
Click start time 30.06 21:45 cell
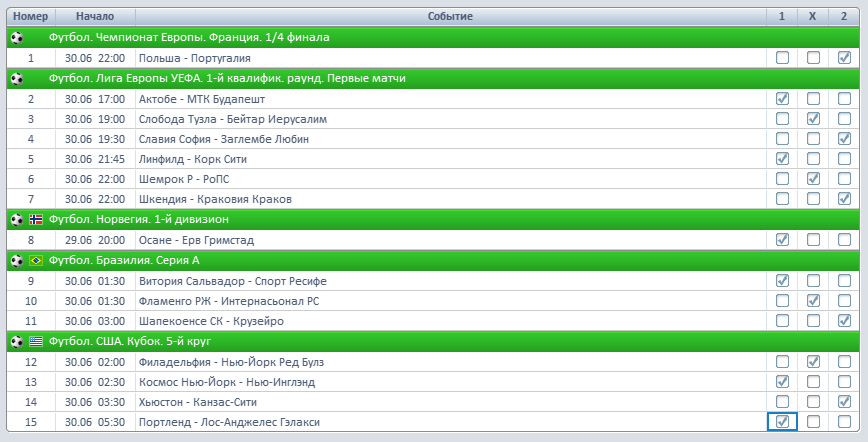coord(95,159)
